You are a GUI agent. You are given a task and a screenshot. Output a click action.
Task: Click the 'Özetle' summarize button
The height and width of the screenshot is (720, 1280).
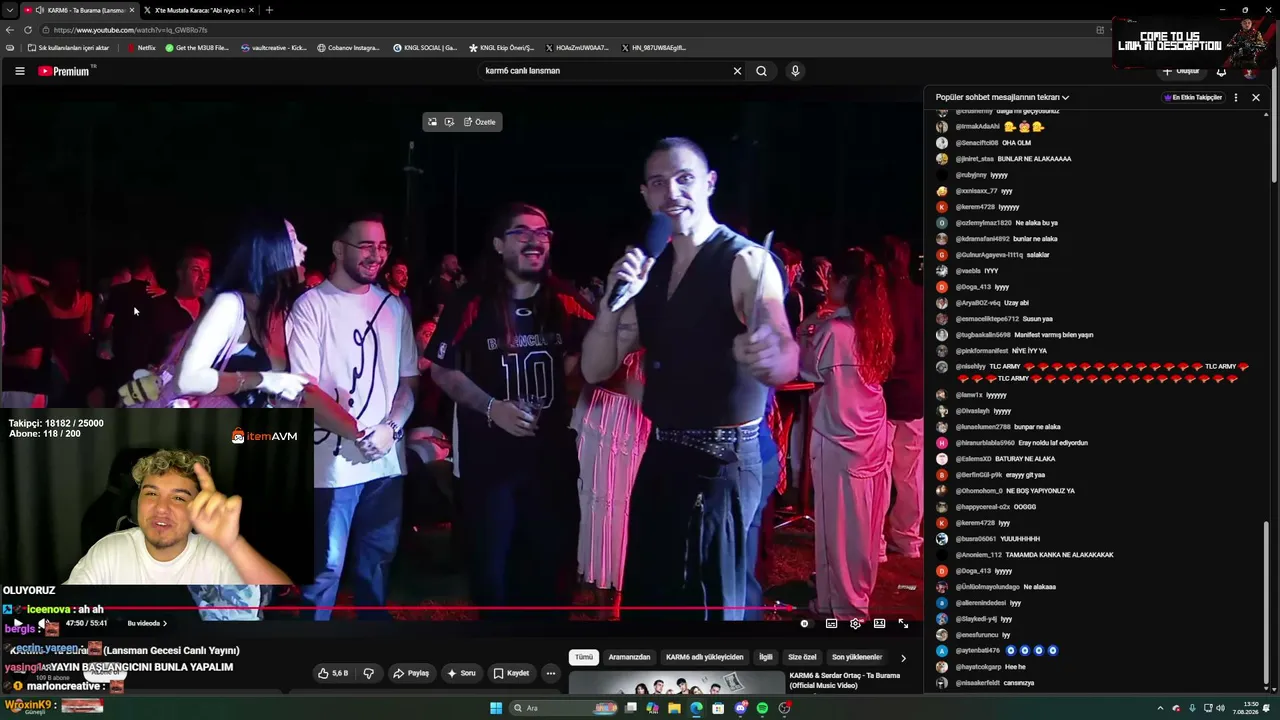479,122
